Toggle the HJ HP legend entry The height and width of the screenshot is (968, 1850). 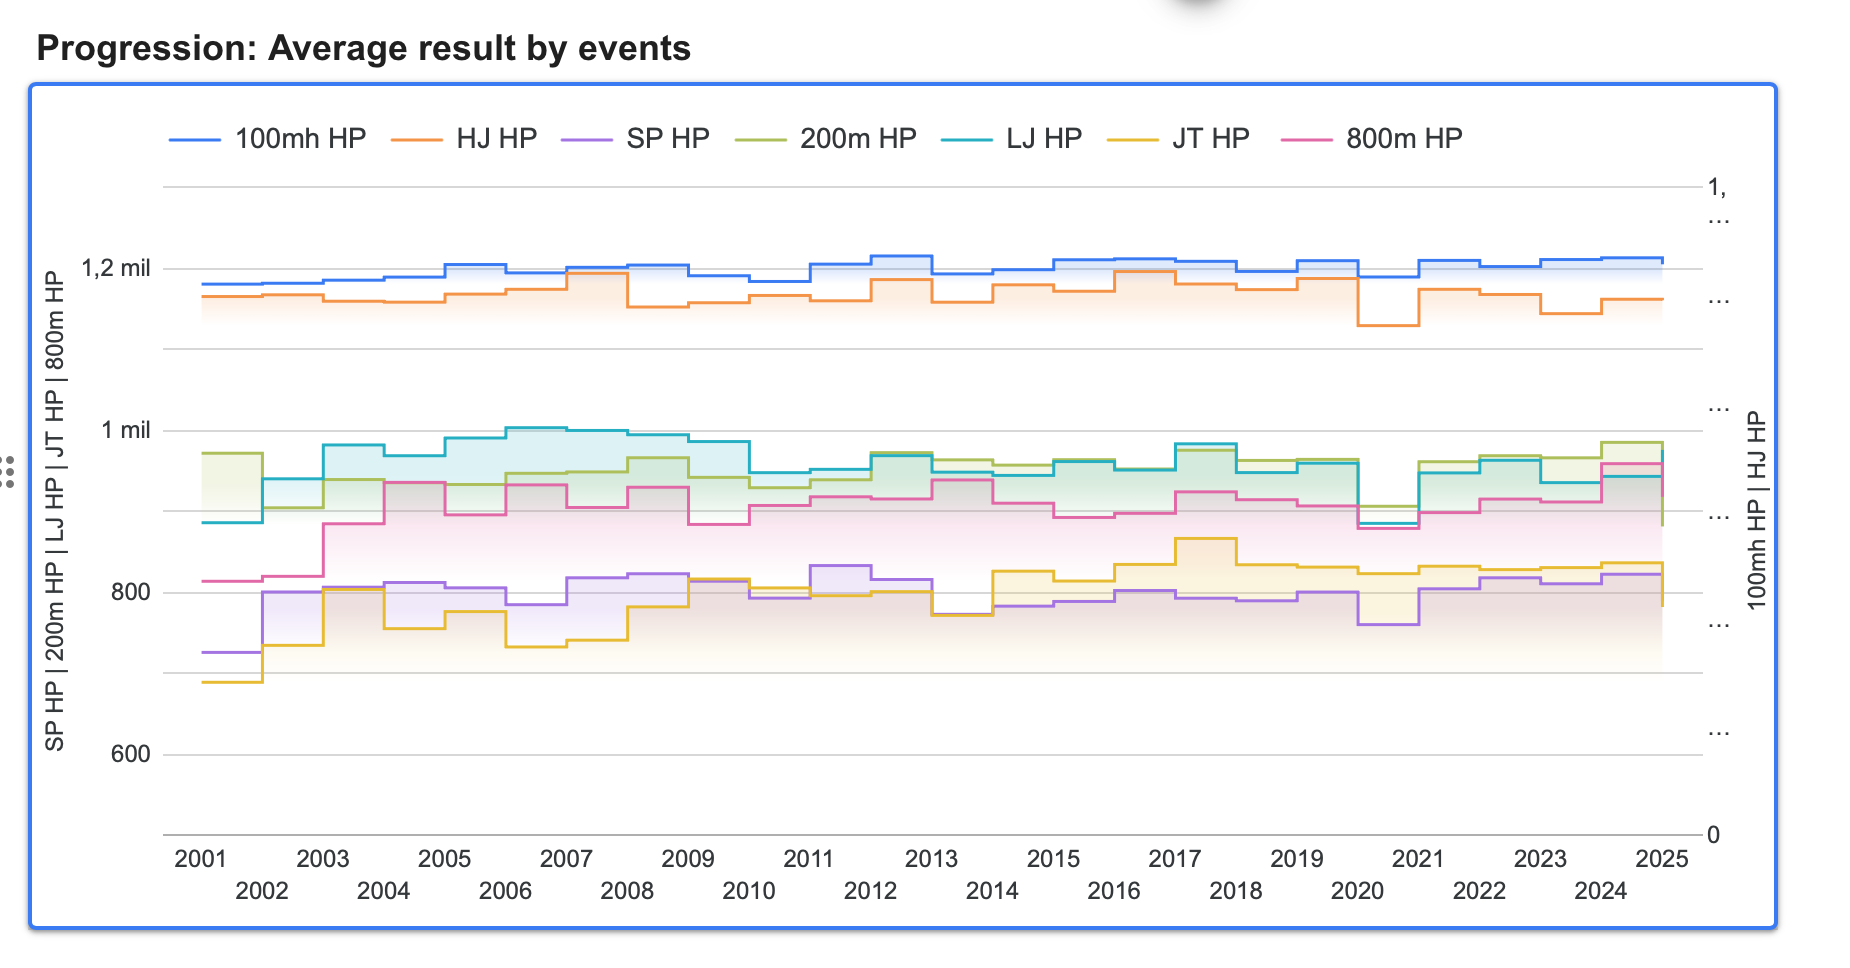pos(464,139)
